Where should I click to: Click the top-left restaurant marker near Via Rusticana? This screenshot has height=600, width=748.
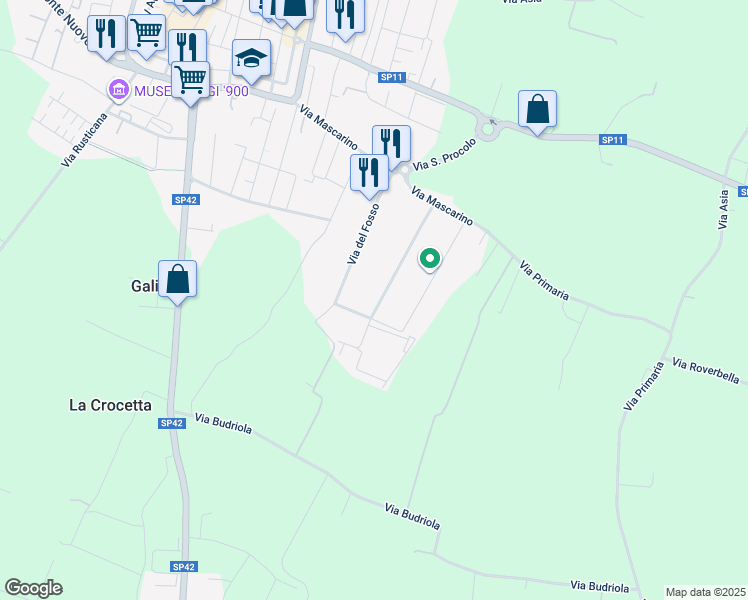click(106, 37)
